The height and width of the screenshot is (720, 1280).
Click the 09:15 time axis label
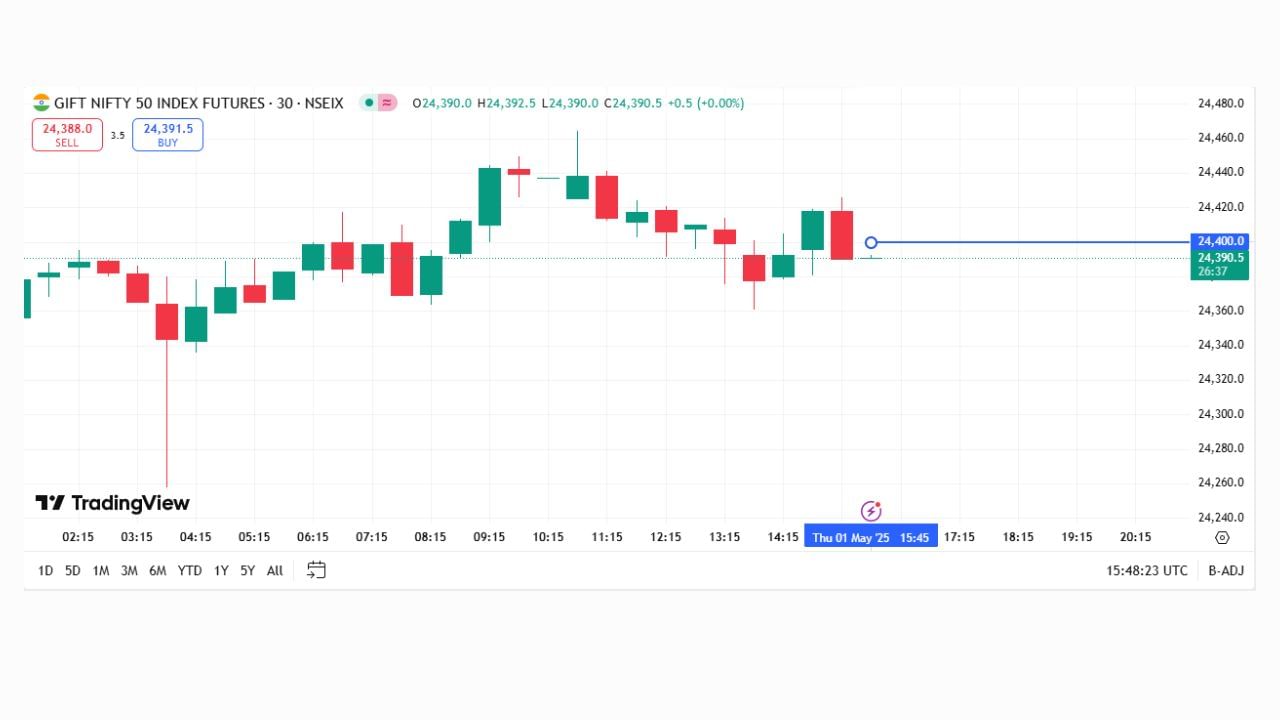(489, 538)
